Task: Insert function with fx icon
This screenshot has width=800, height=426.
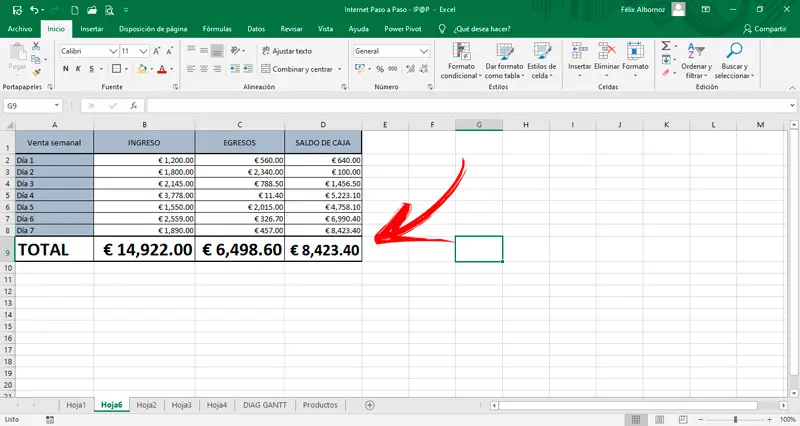Action: pos(134,106)
